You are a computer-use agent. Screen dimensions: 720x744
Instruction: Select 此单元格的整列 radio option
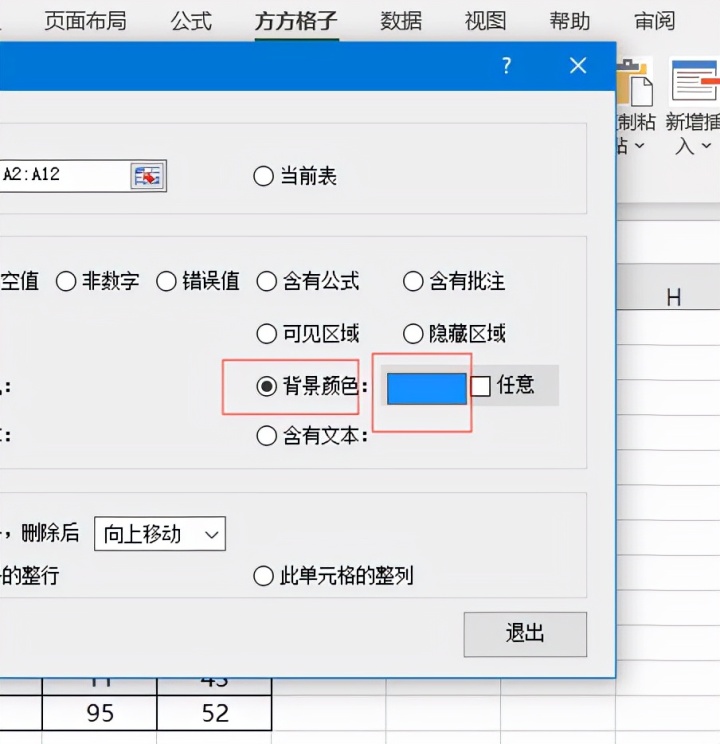[333, 576]
